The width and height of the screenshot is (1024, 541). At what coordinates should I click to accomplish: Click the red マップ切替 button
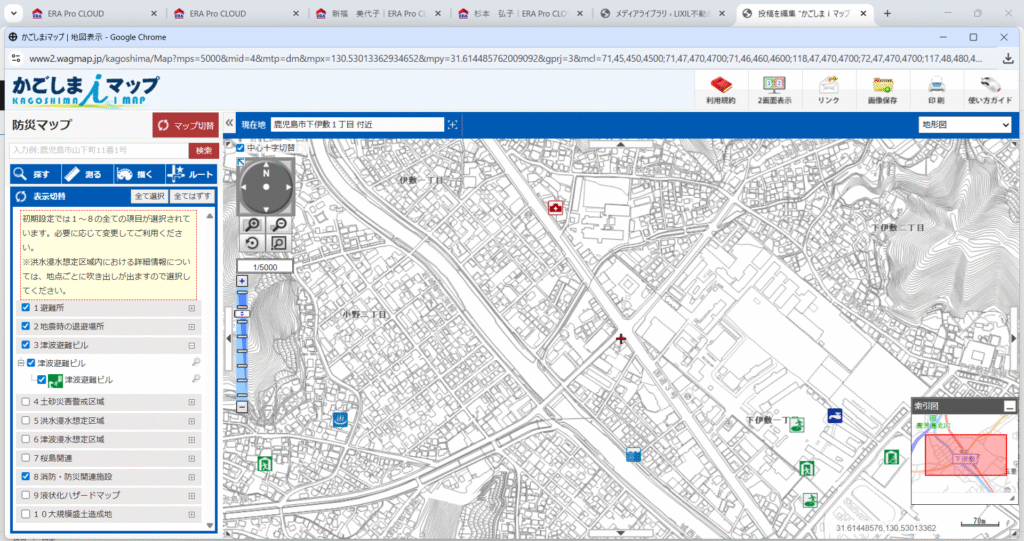point(186,126)
